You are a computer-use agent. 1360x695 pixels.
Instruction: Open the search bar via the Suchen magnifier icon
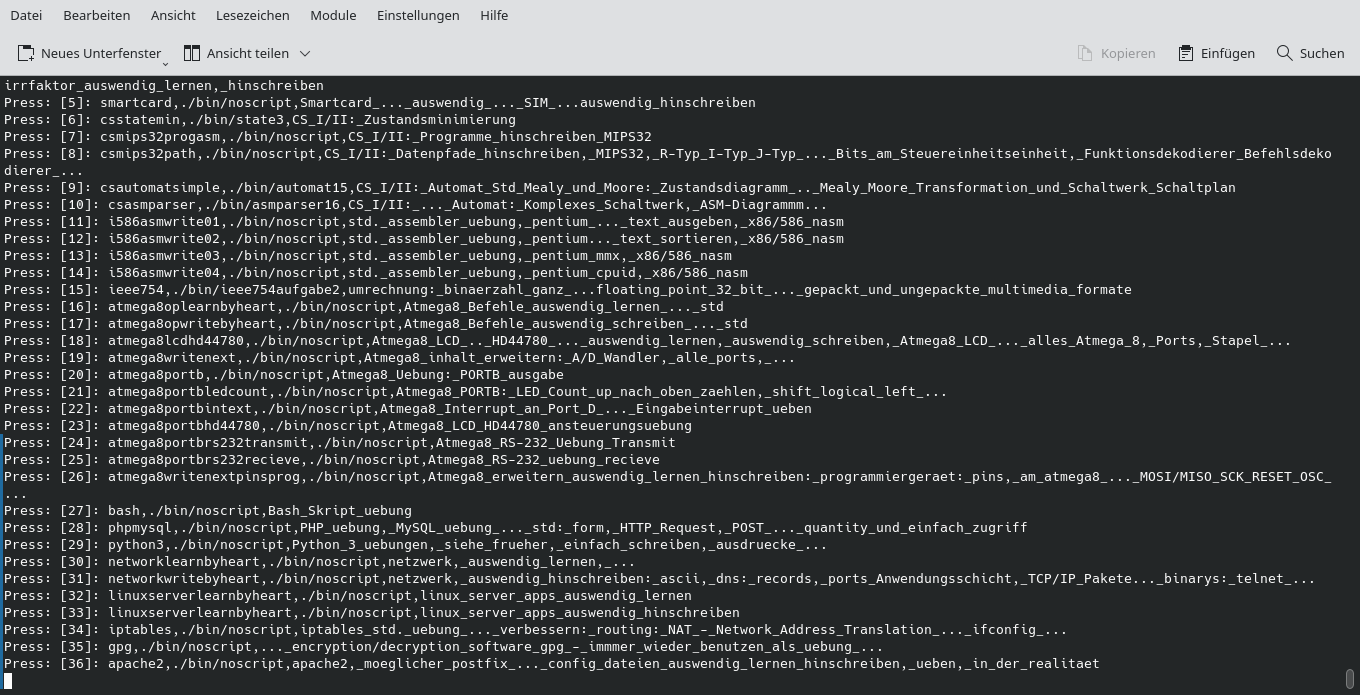coord(1283,53)
